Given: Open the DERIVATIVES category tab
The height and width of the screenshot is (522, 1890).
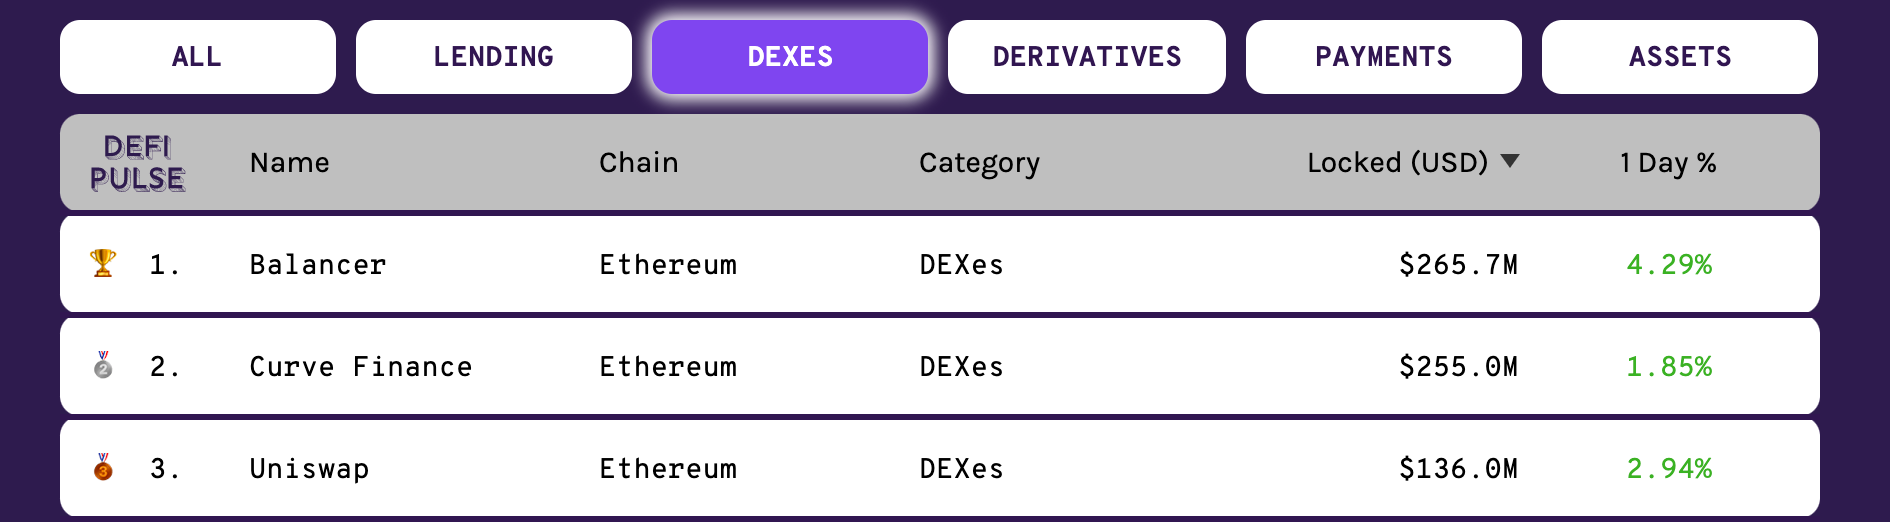Looking at the screenshot, I should click(x=1087, y=57).
